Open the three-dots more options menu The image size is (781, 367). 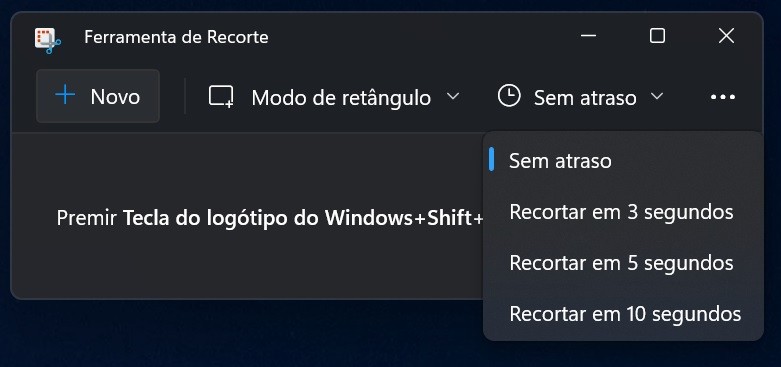click(x=723, y=97)
